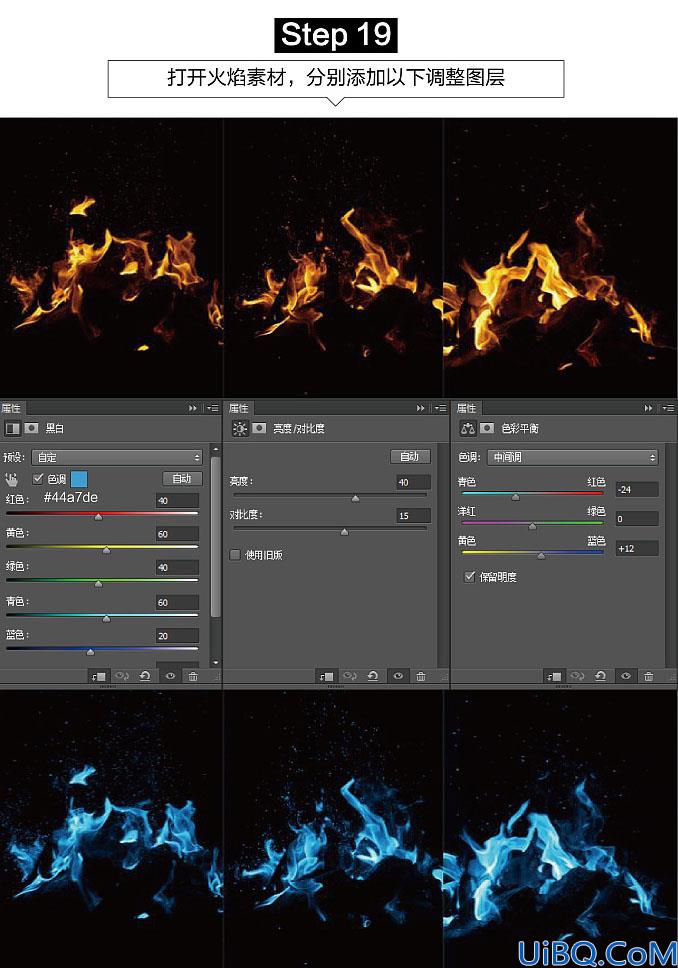
Task: View previous state icon in 黑白 panel footer
Action: 122,677
